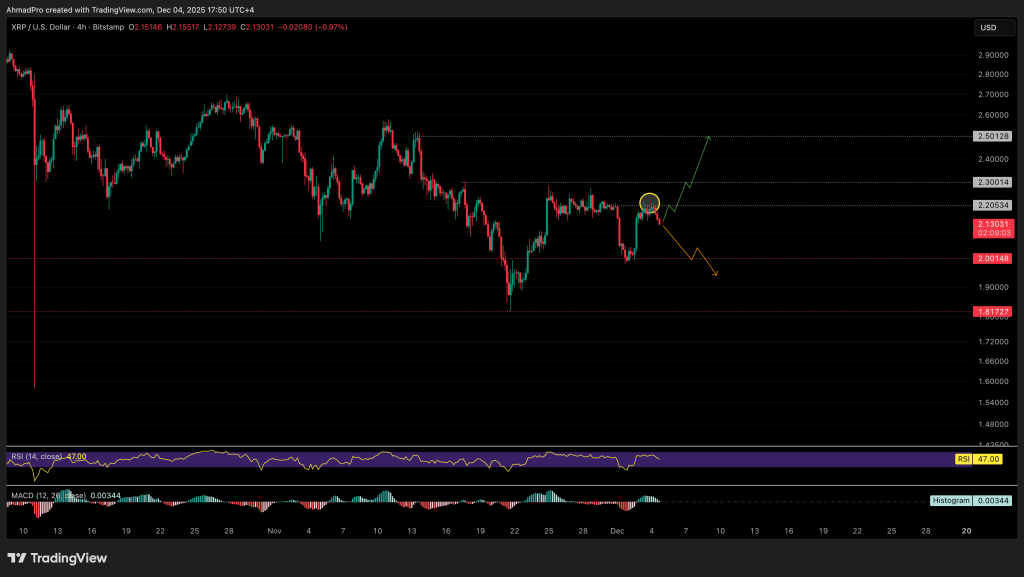Click the yellow circle marker on chart
This screenshot has height=577, width=1024.
click(x=649, y=203)
